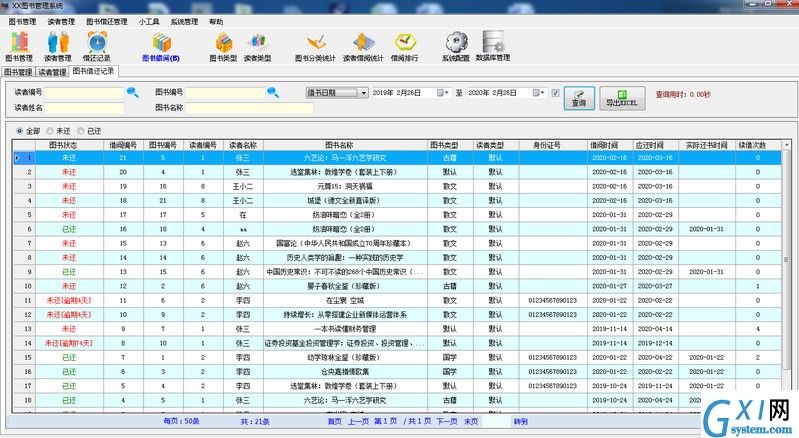Click the 图书借阅(B) toolbar icon

point(161,47)
